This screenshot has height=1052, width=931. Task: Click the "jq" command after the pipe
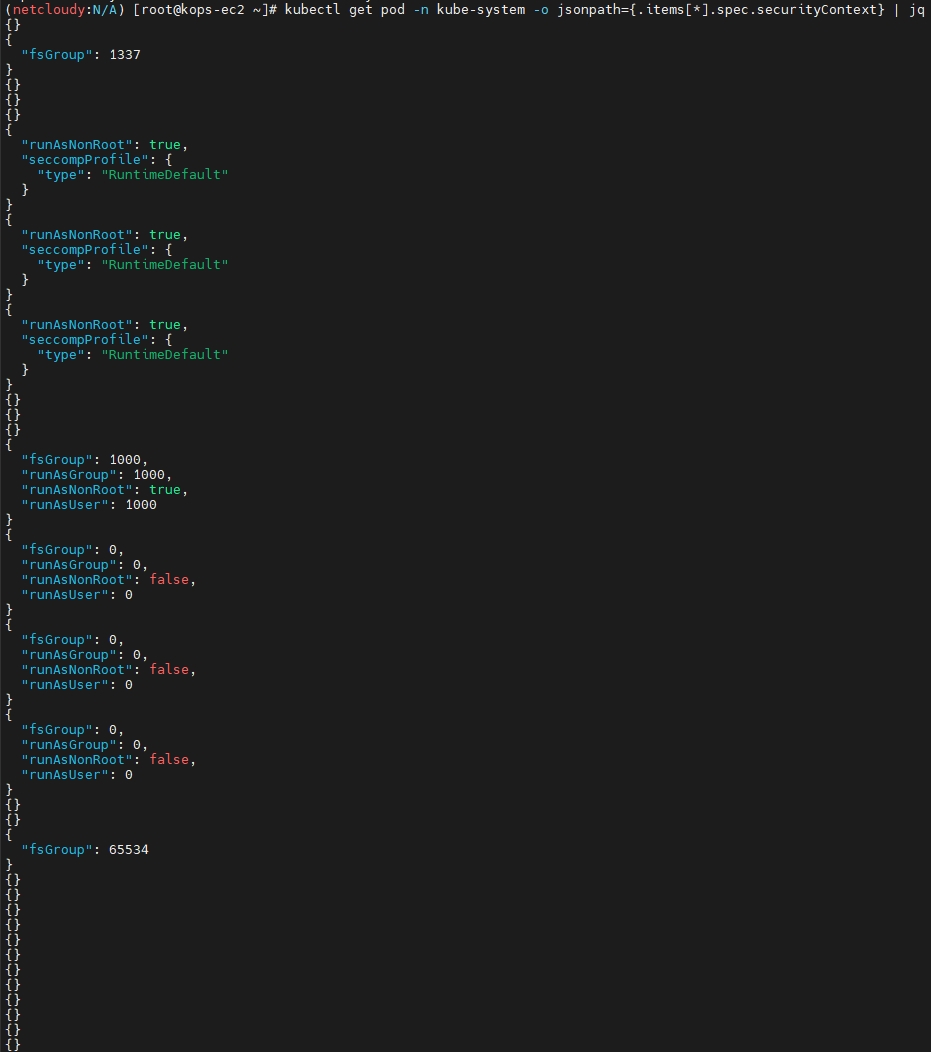pos(917,9)
